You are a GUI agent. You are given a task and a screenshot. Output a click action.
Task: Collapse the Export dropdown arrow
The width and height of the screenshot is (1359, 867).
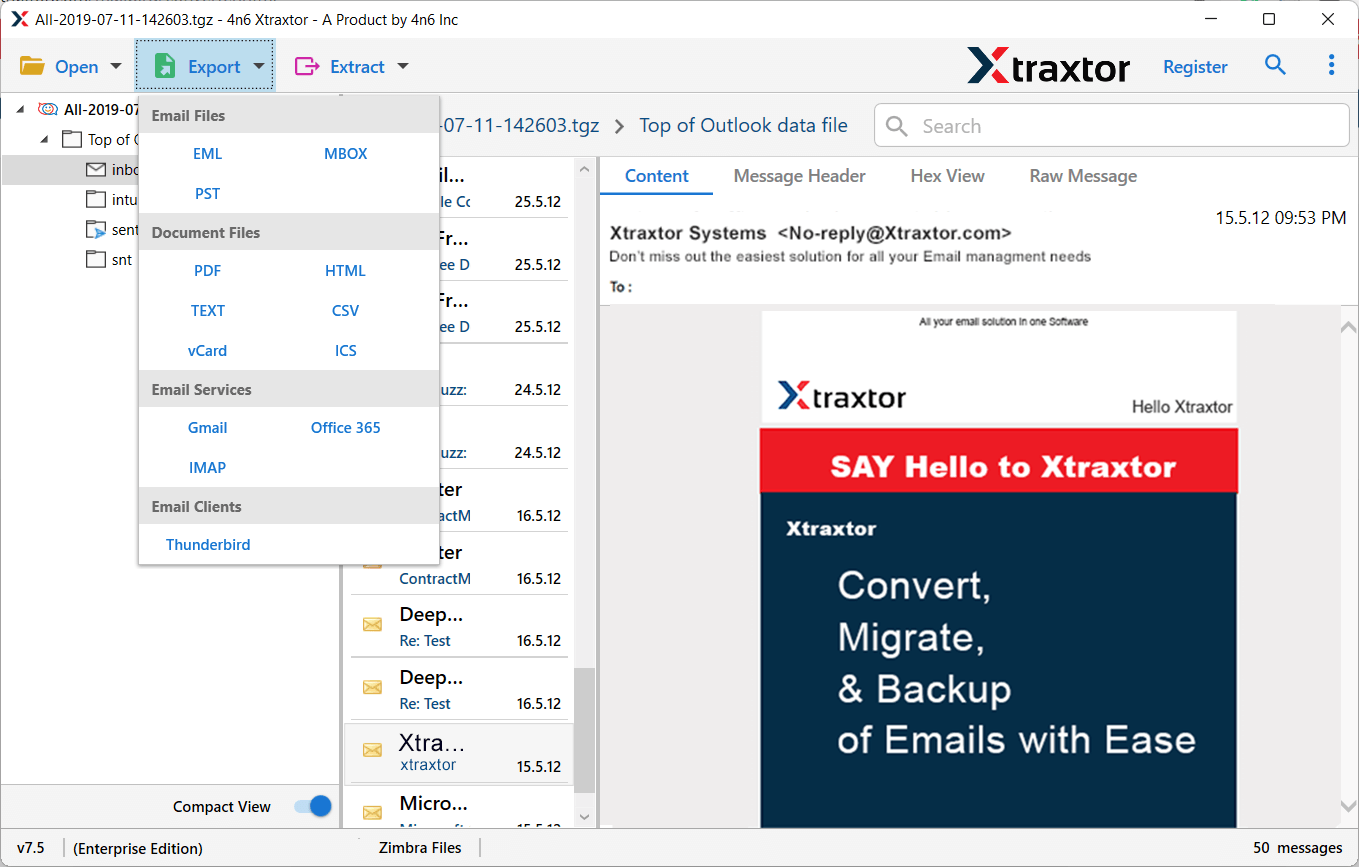[x=258, y=67]
